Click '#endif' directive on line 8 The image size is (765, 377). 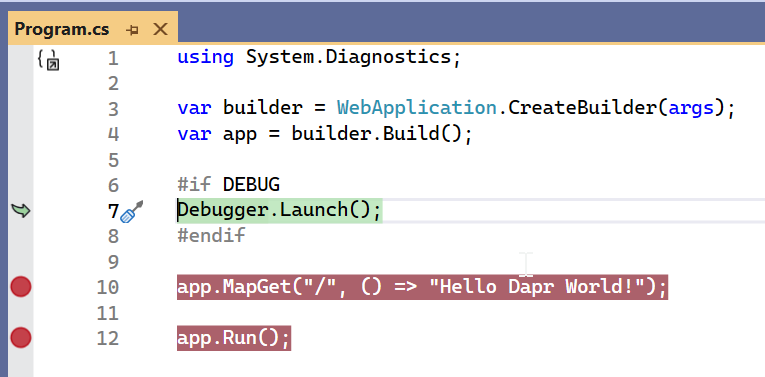click(x=211, y=236)
